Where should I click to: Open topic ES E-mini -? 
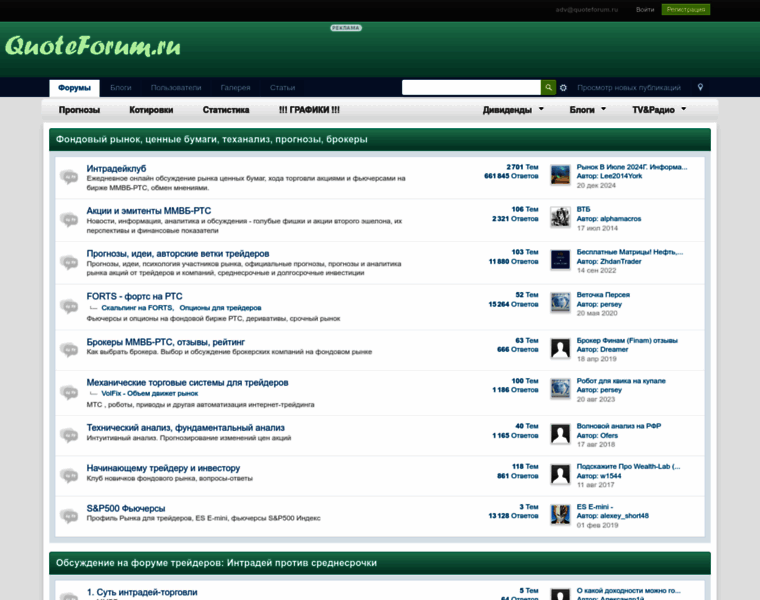[595, 507]
